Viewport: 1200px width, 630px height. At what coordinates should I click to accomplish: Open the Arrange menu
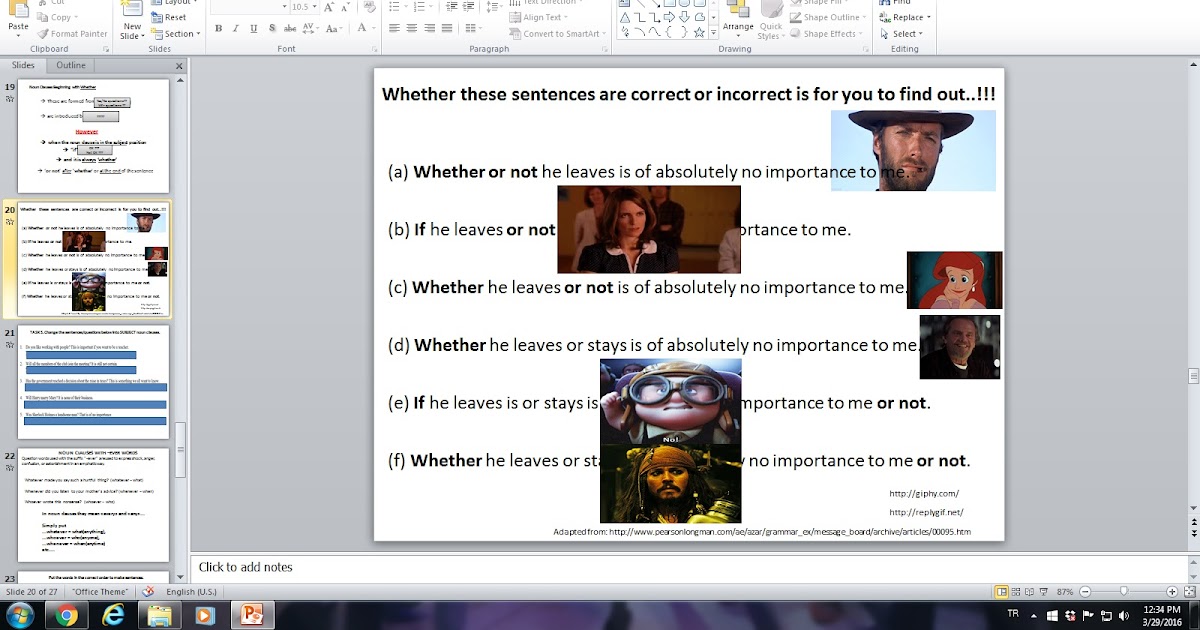(x=738, y=22)
